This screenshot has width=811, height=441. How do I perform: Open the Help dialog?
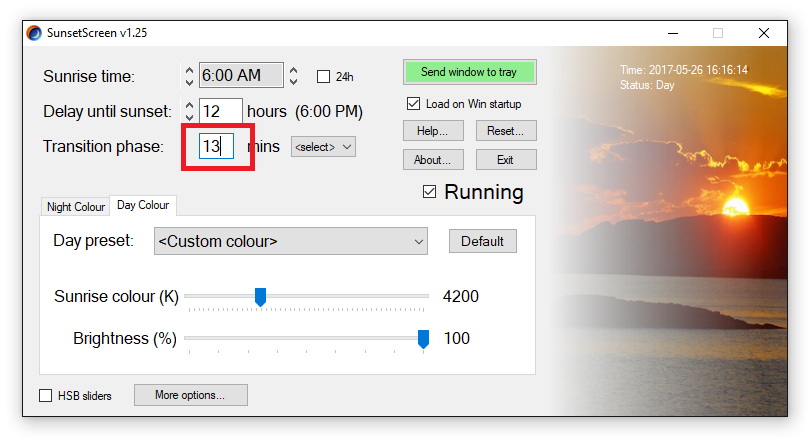click(433, 131)
